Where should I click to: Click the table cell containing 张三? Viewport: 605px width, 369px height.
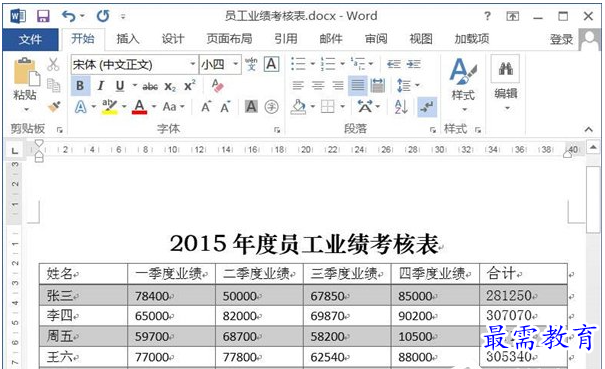coord(83,296)
